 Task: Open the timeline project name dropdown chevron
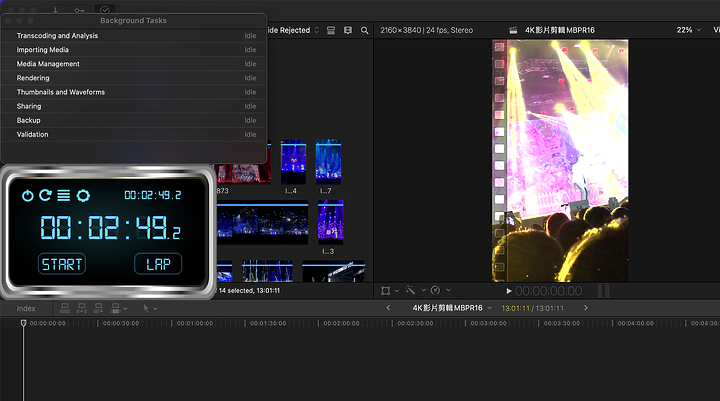pyautogui.click(x=489, y=308)
